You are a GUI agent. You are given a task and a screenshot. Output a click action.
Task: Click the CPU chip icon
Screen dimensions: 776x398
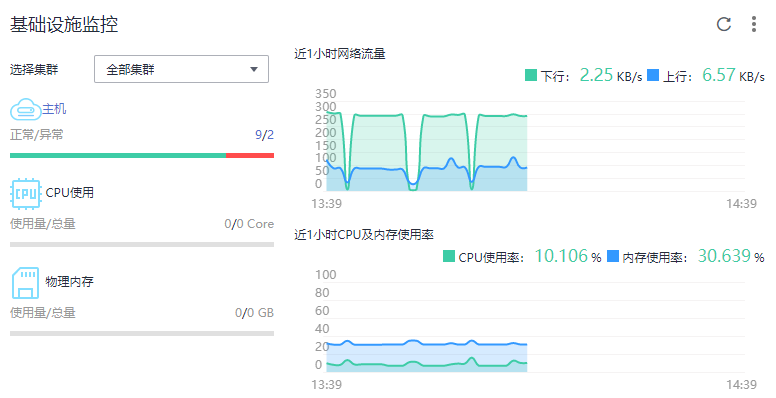(x=25, y=194)
